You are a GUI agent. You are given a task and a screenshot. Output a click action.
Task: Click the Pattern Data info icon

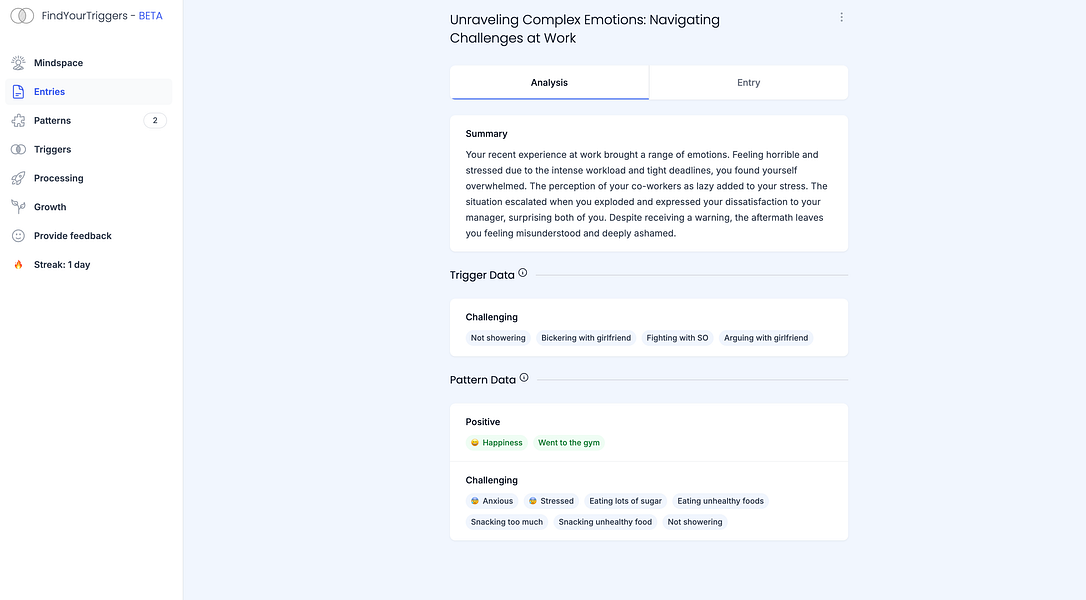524,378
